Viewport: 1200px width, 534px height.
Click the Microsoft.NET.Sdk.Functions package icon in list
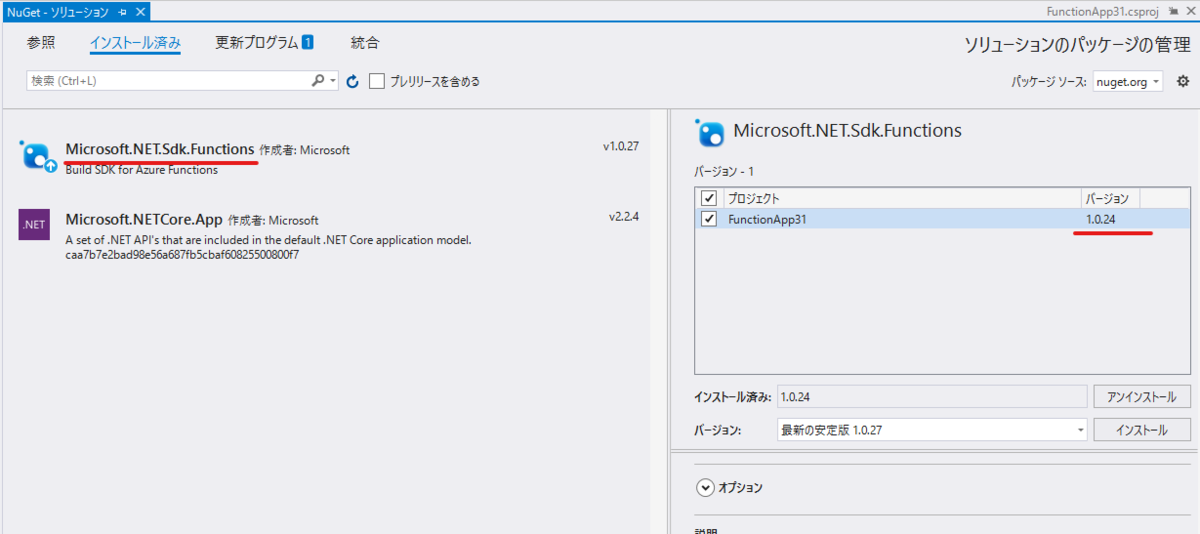38,155
